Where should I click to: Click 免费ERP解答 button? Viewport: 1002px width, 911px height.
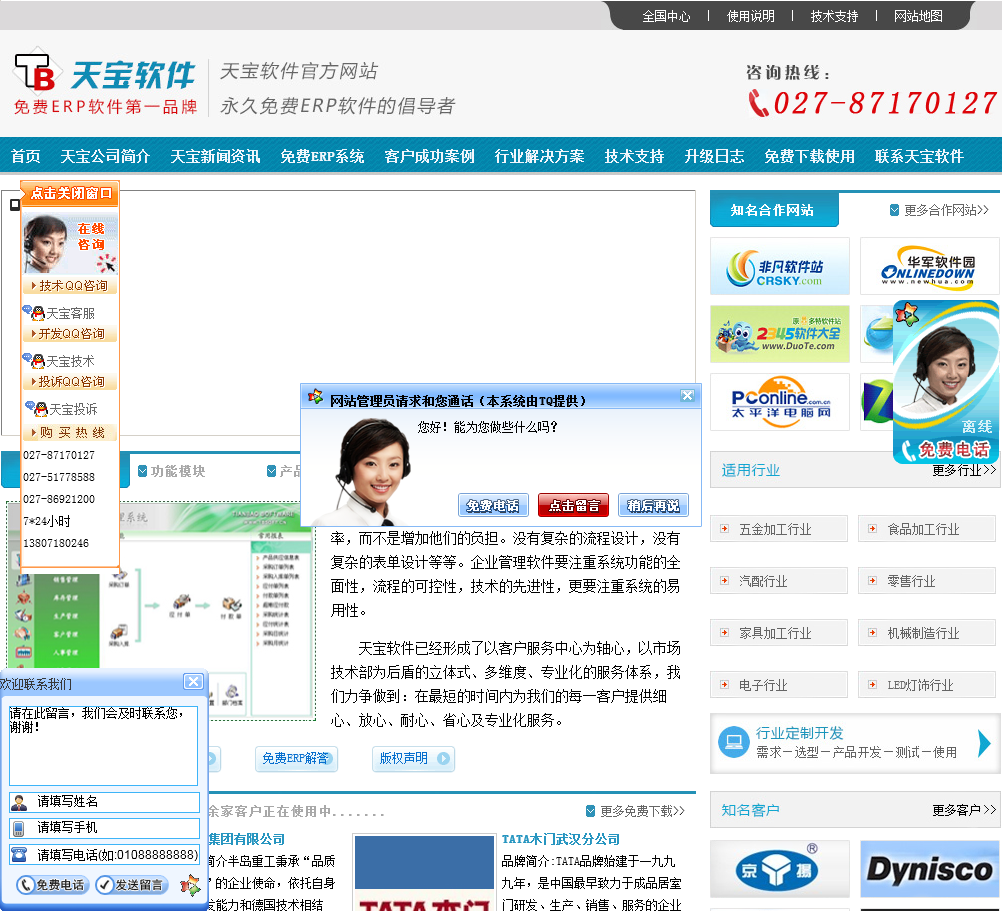pos(296,758)
